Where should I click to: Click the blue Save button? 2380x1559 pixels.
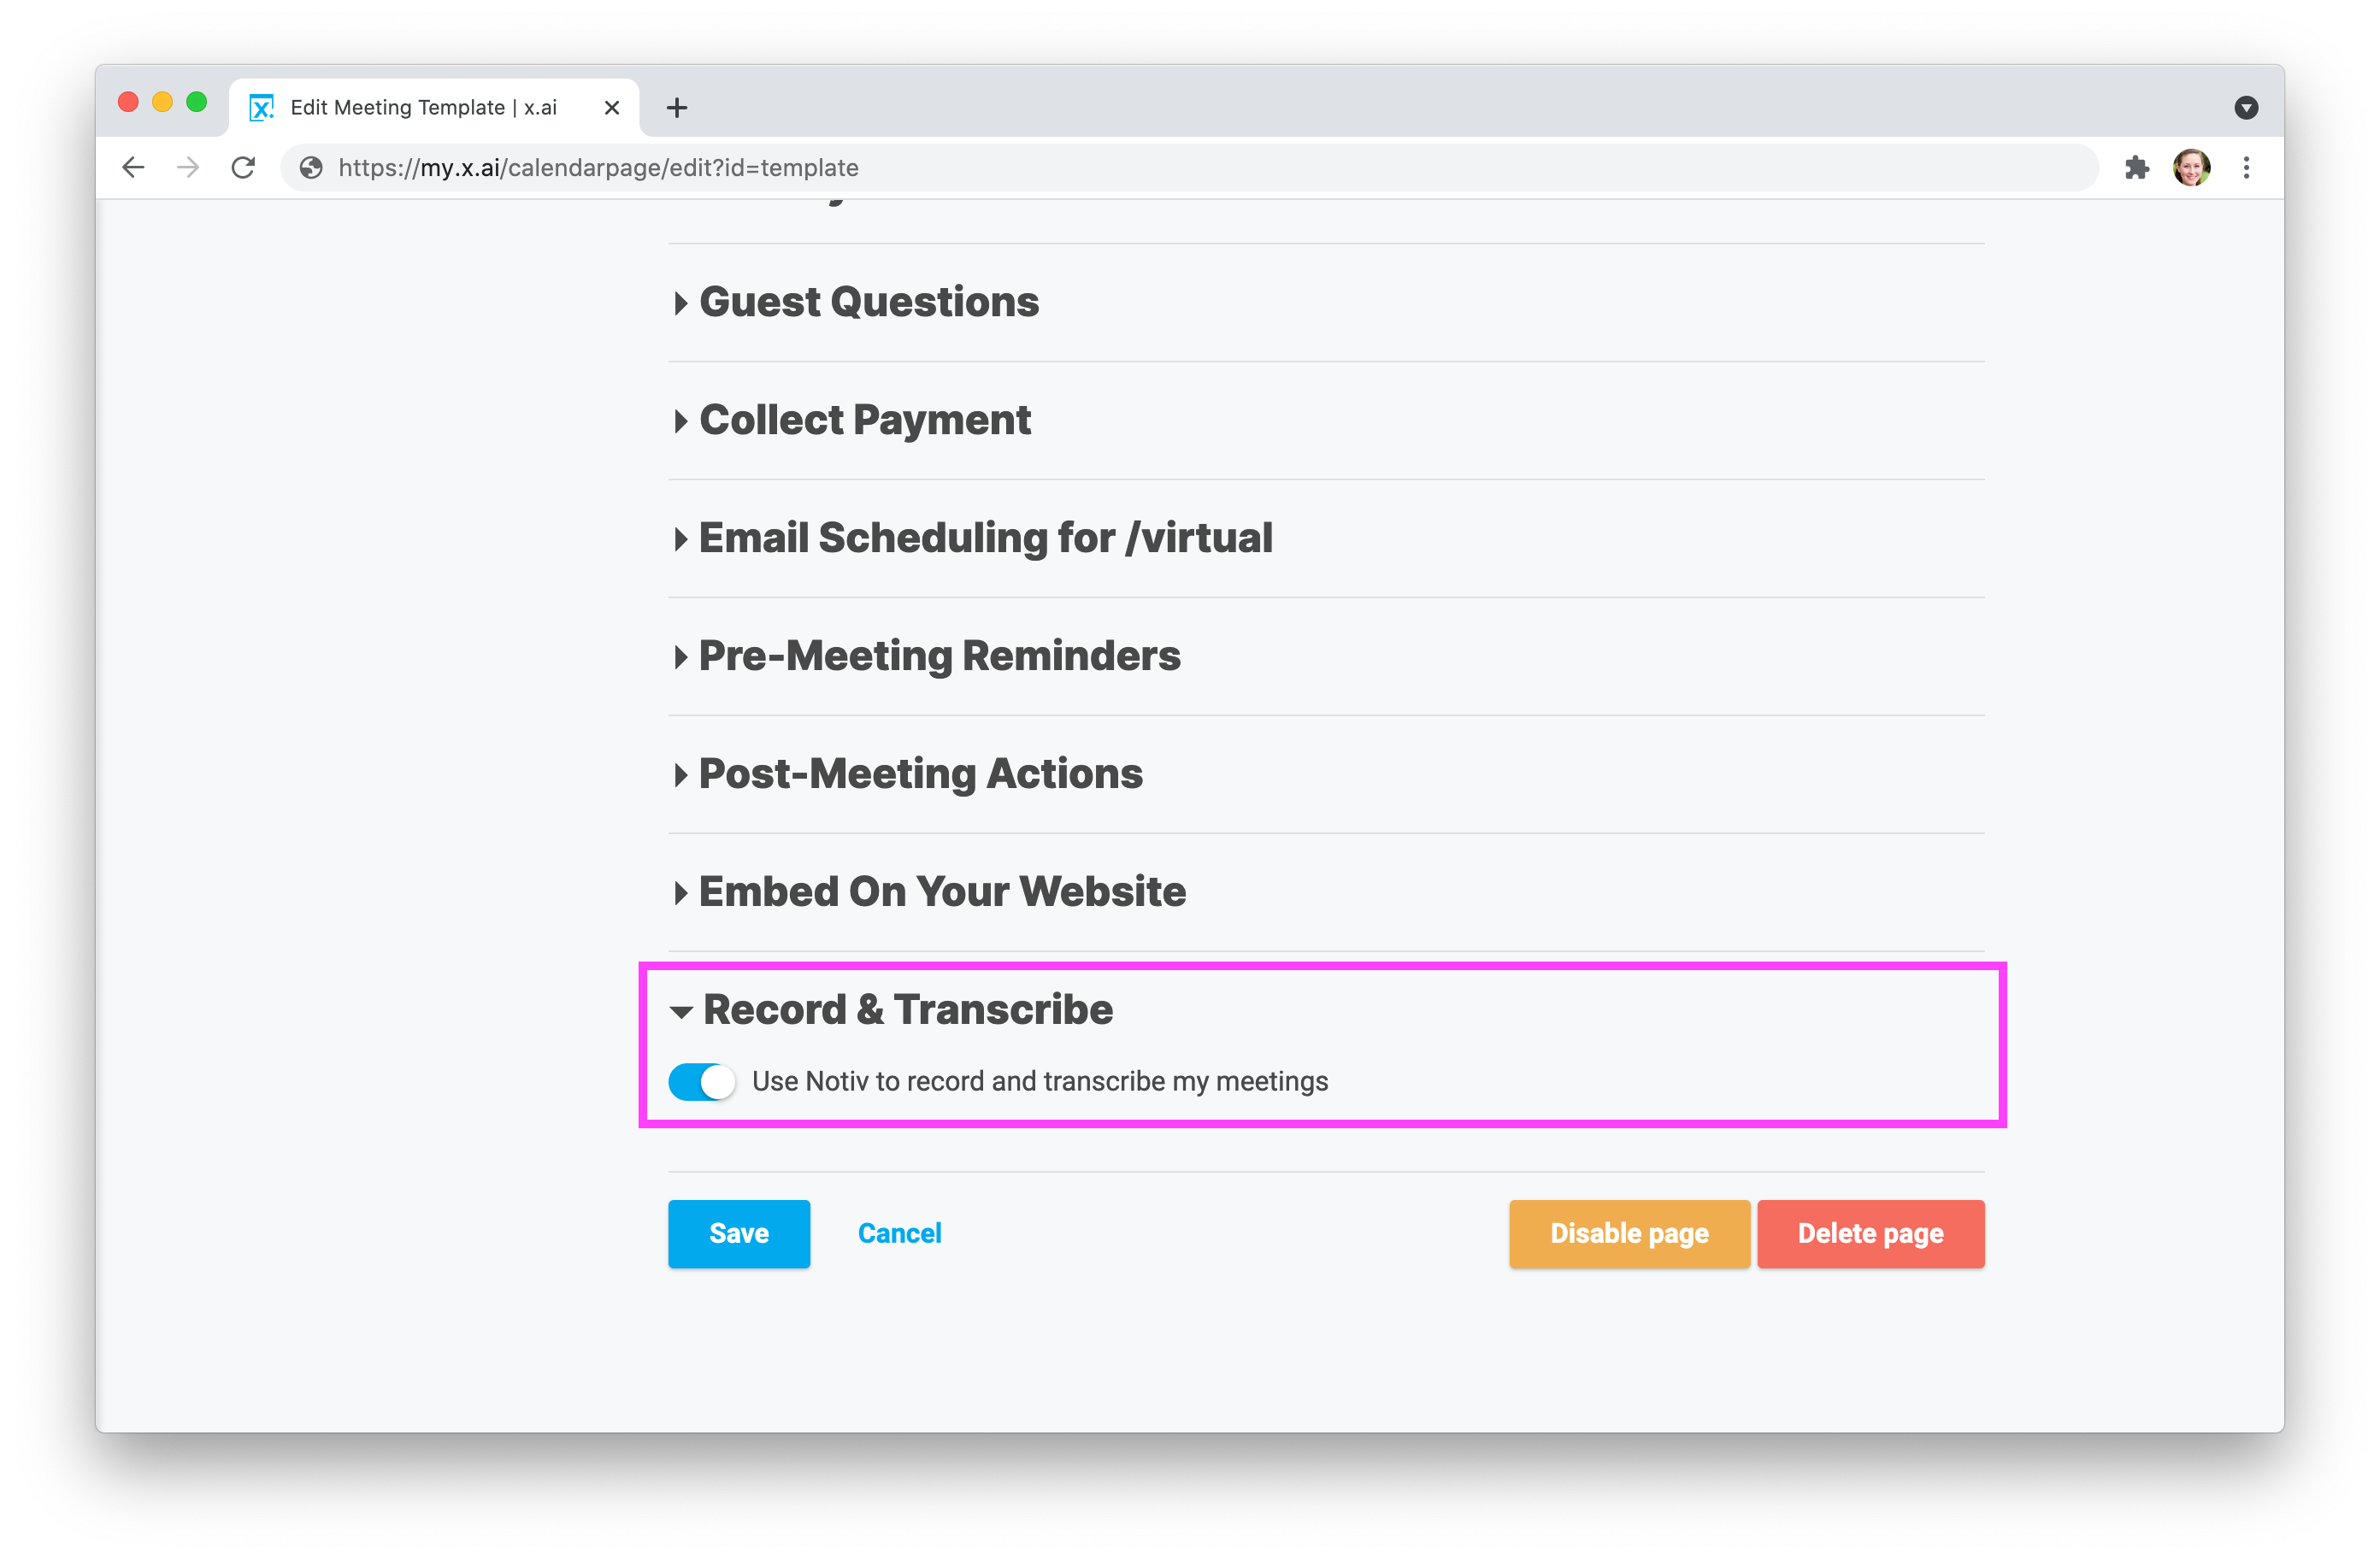tap(739, 1234)
